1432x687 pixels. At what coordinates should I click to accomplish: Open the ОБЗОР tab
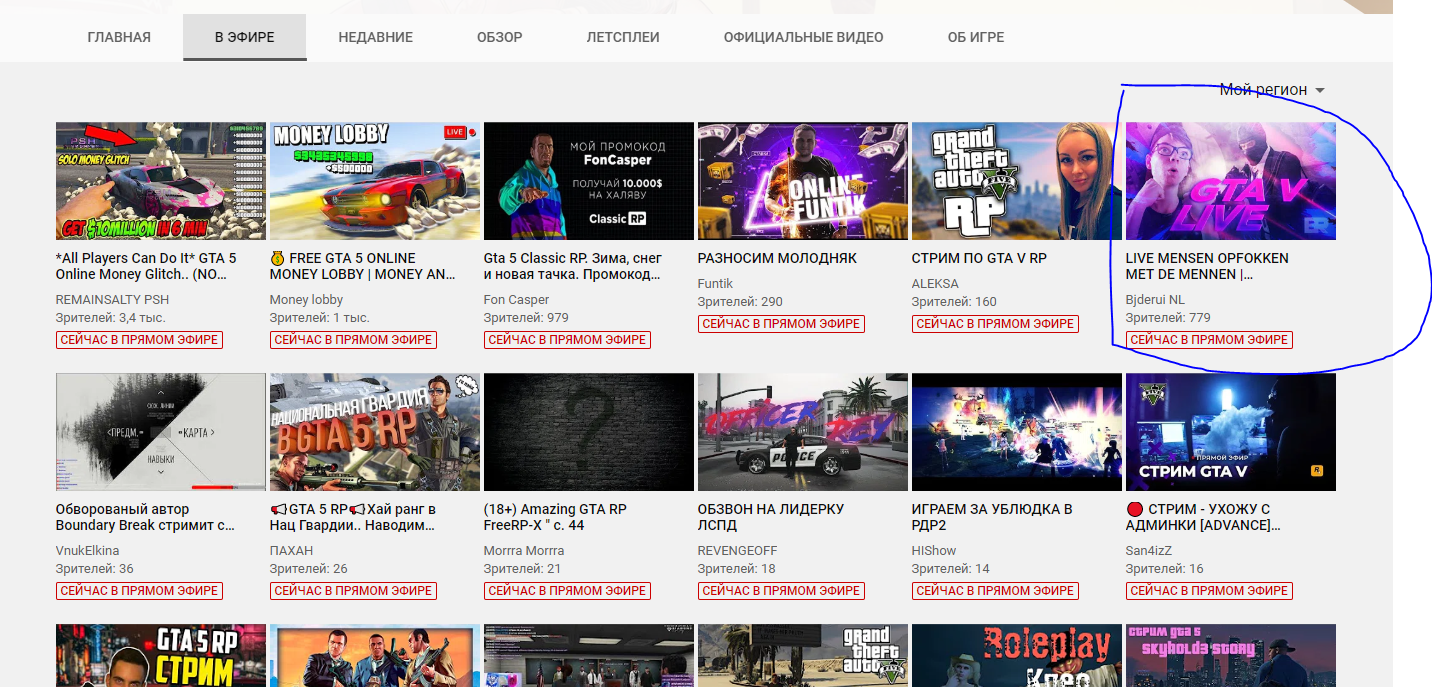click(499, 38)
